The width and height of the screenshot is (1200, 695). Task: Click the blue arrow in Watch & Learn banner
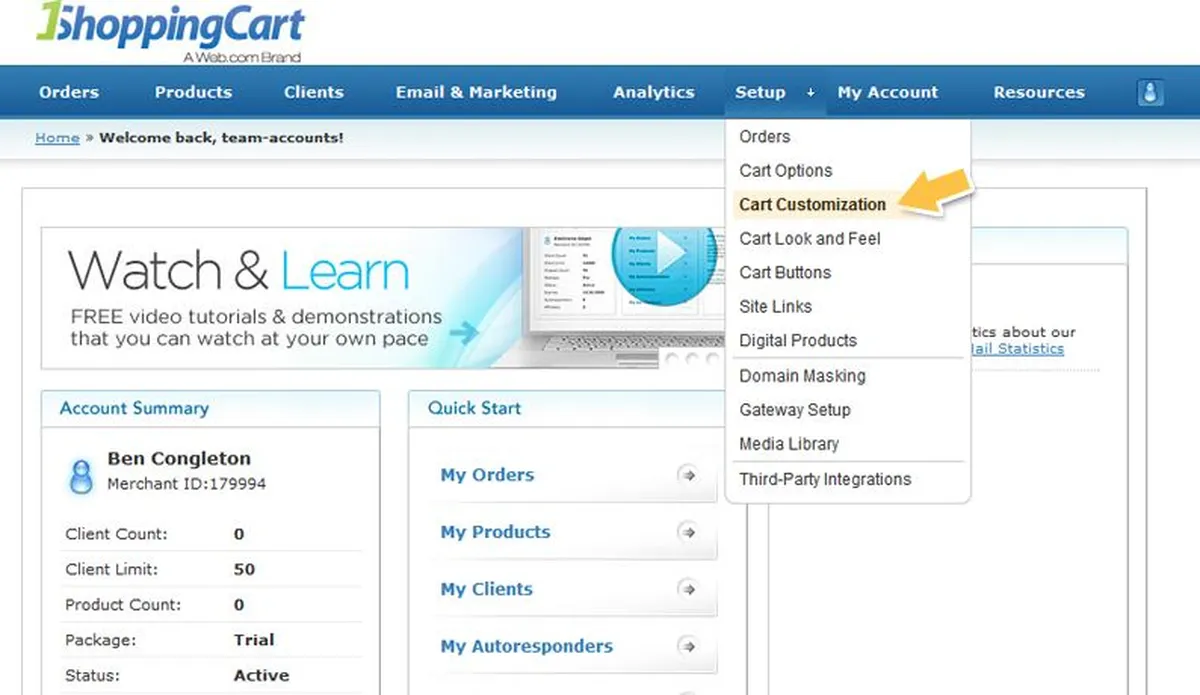464,331
